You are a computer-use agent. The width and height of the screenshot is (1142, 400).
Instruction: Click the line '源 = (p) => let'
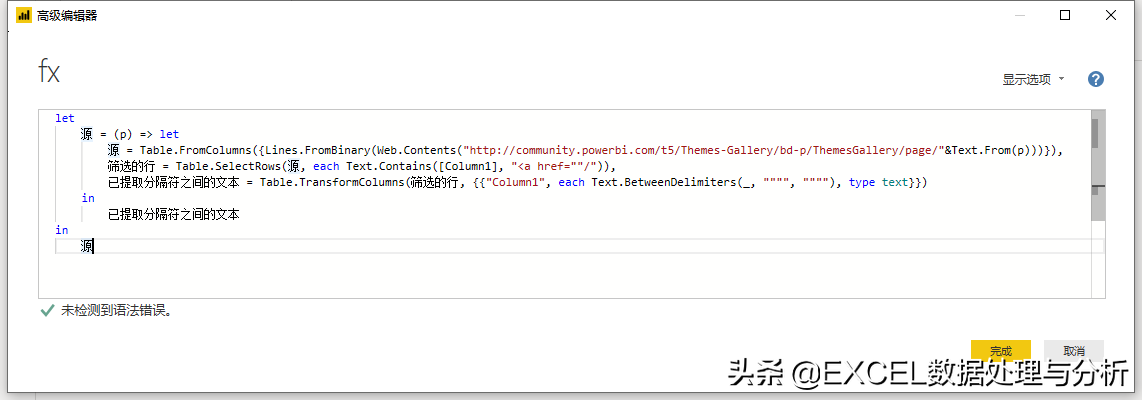(x=130, y=134)
